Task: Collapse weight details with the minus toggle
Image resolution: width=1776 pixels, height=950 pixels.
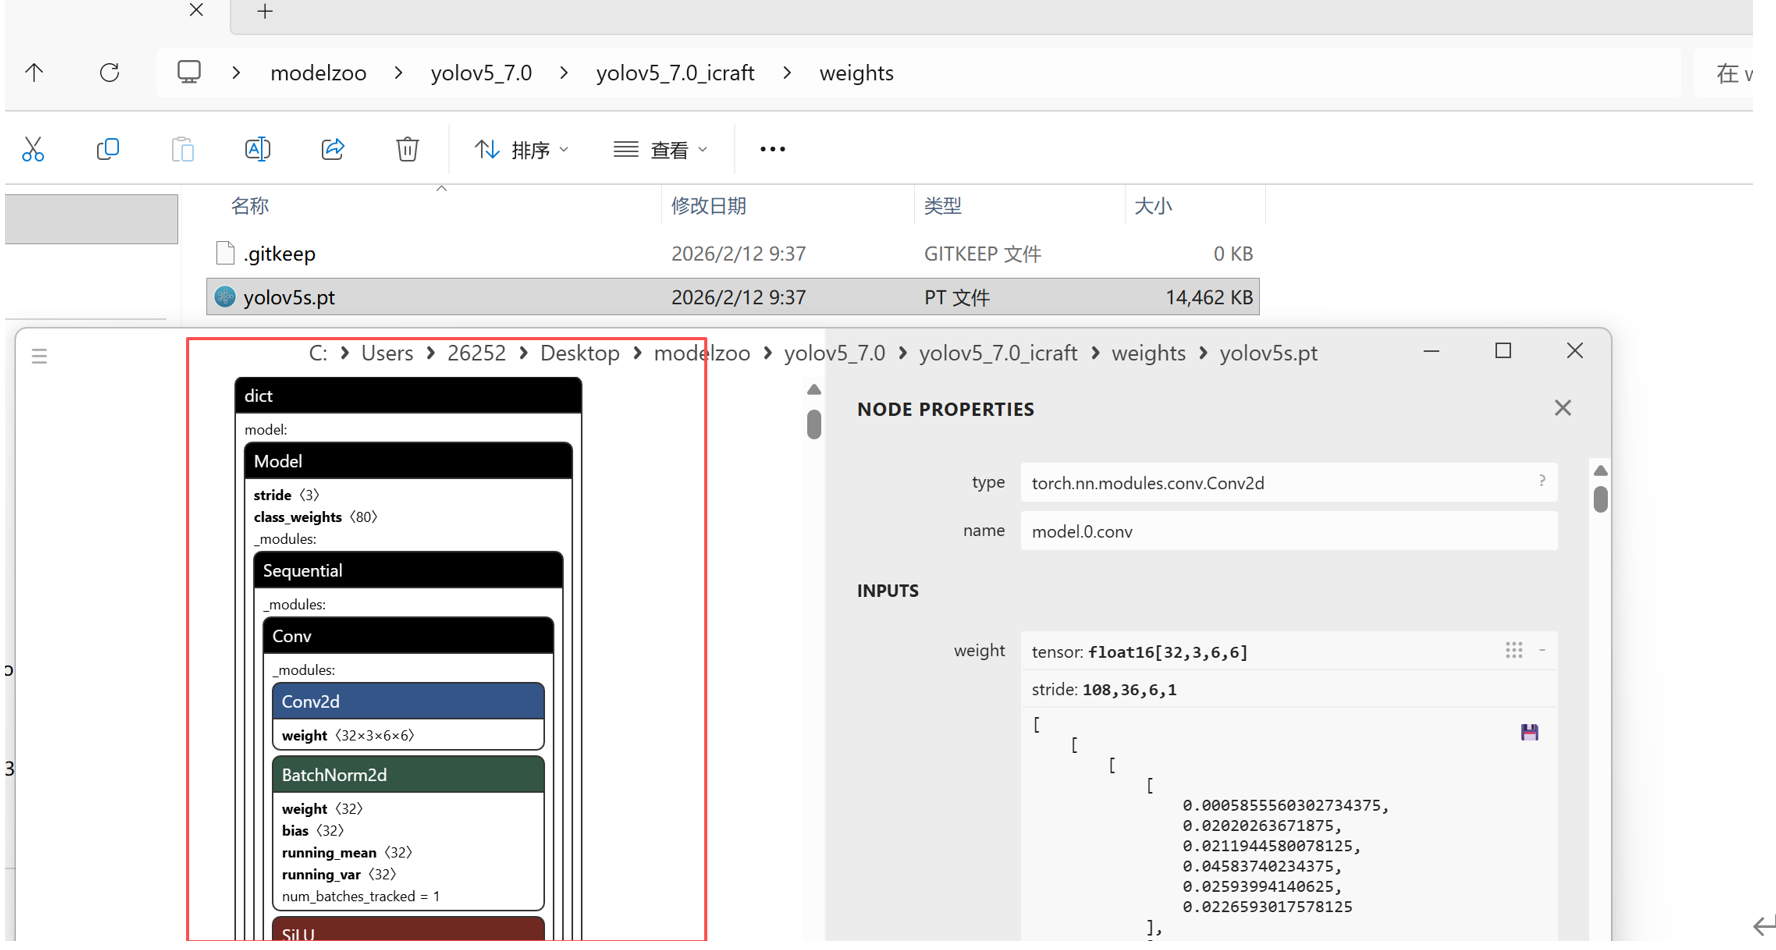Action: pyautogui.click(x=1542, y=650)
